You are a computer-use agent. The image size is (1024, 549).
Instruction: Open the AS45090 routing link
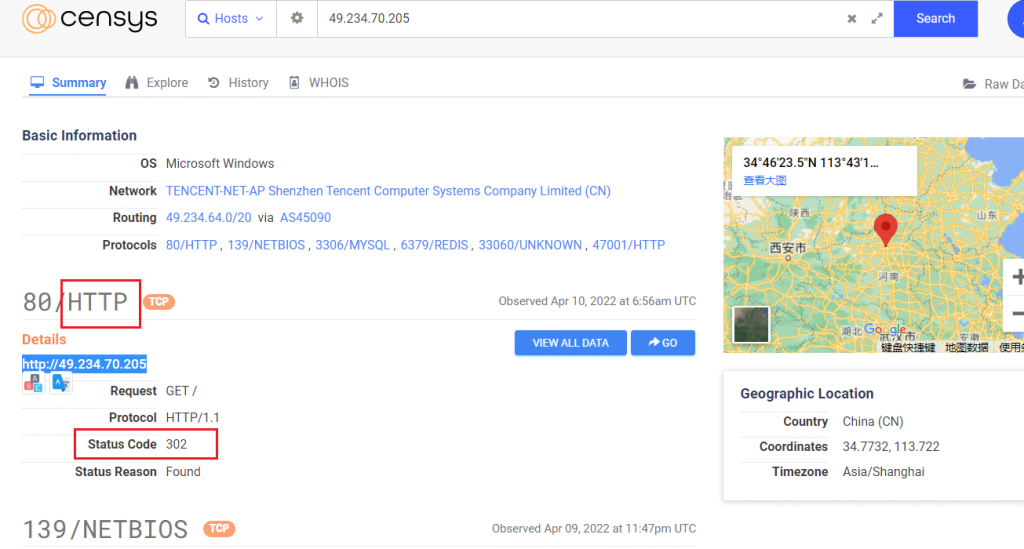pyautogui.click(x=305, y=218)
